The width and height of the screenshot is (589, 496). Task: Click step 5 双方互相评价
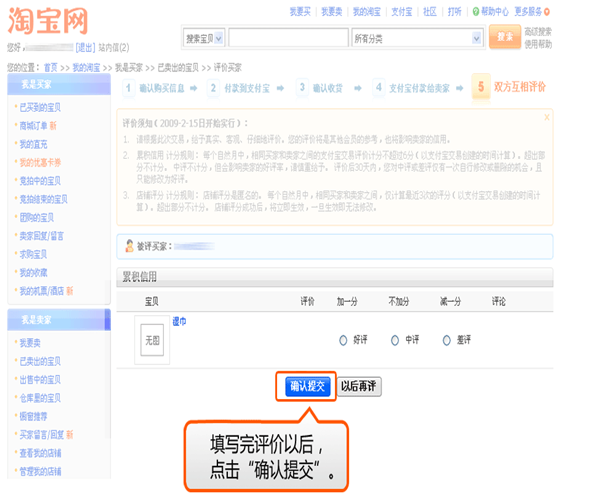click(x=509, y=87)
